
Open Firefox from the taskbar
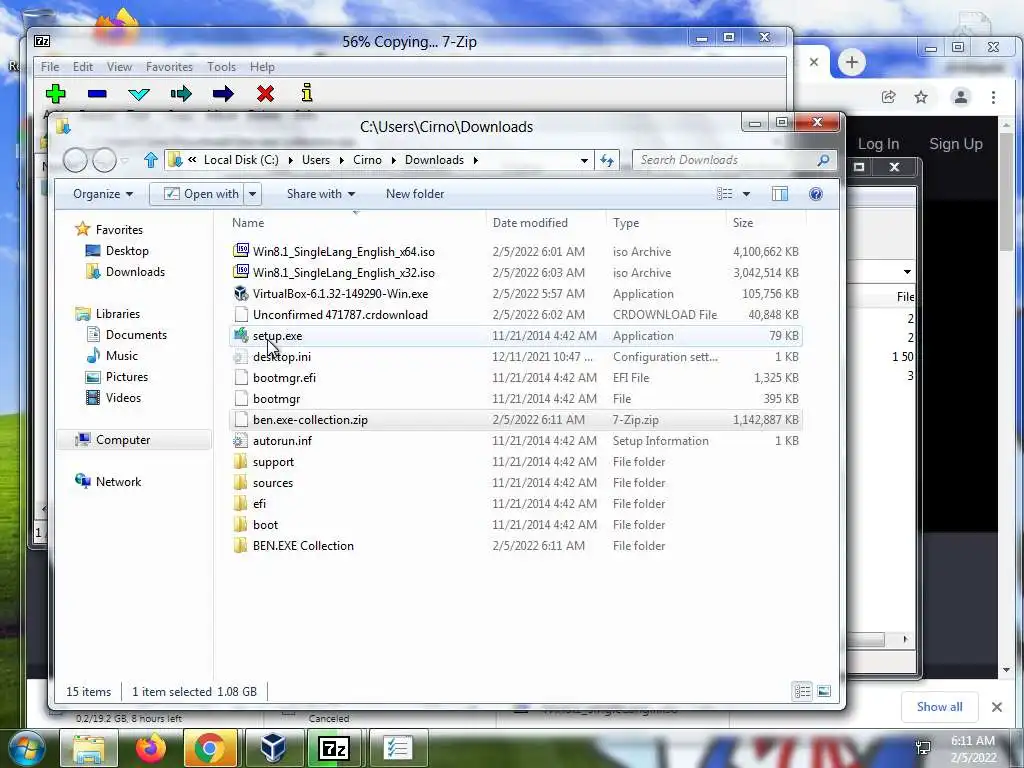pos(151,748)
